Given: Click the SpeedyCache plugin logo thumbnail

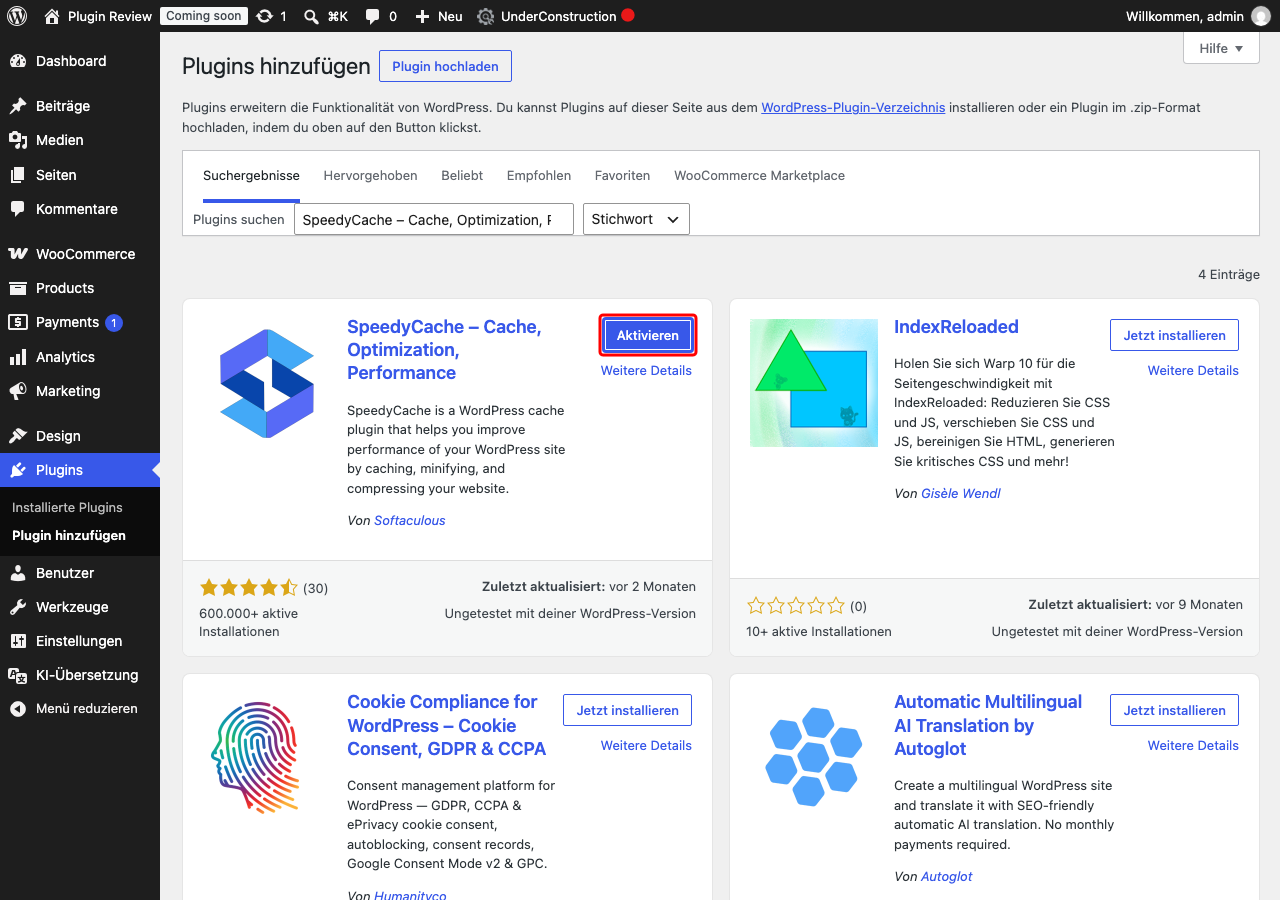Looking at the screenshot, I should 267,383.
